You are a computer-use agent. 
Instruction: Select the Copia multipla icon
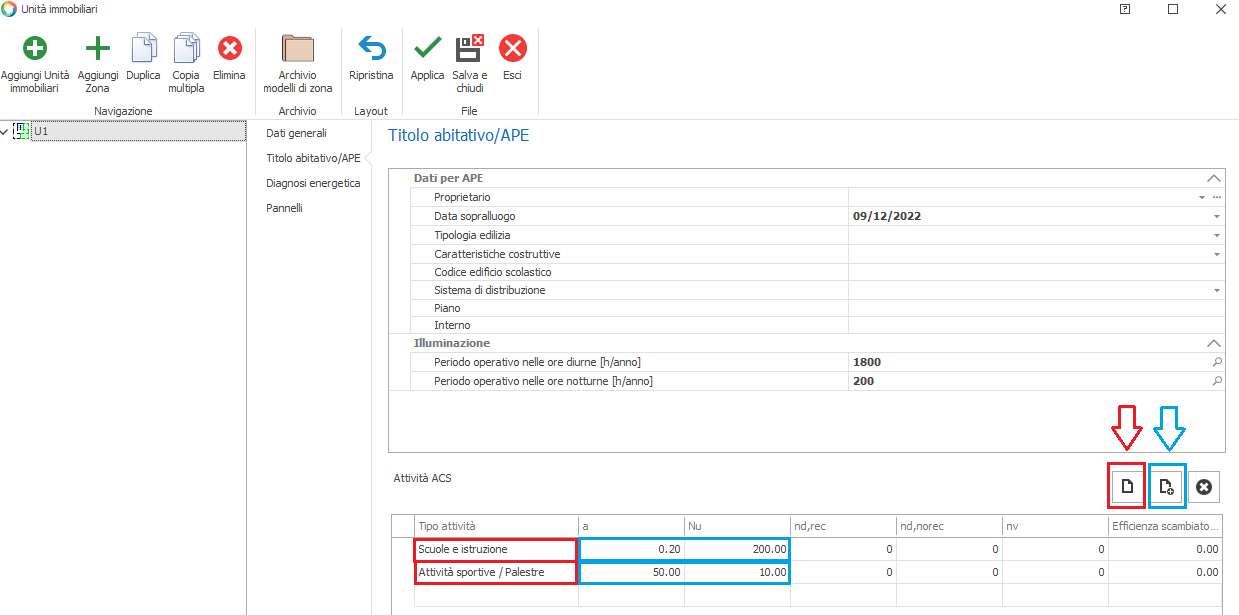[x=186, y=49]
